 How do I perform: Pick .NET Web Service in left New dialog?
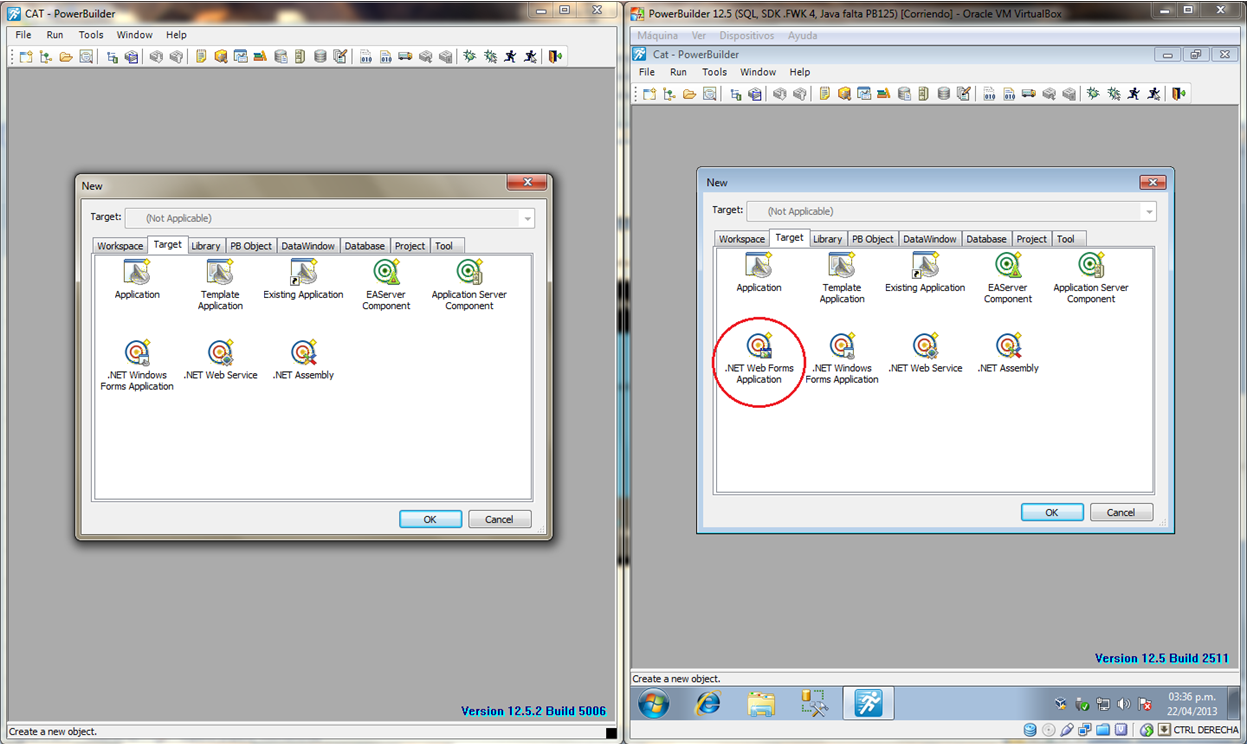click(x=221, y=361)
